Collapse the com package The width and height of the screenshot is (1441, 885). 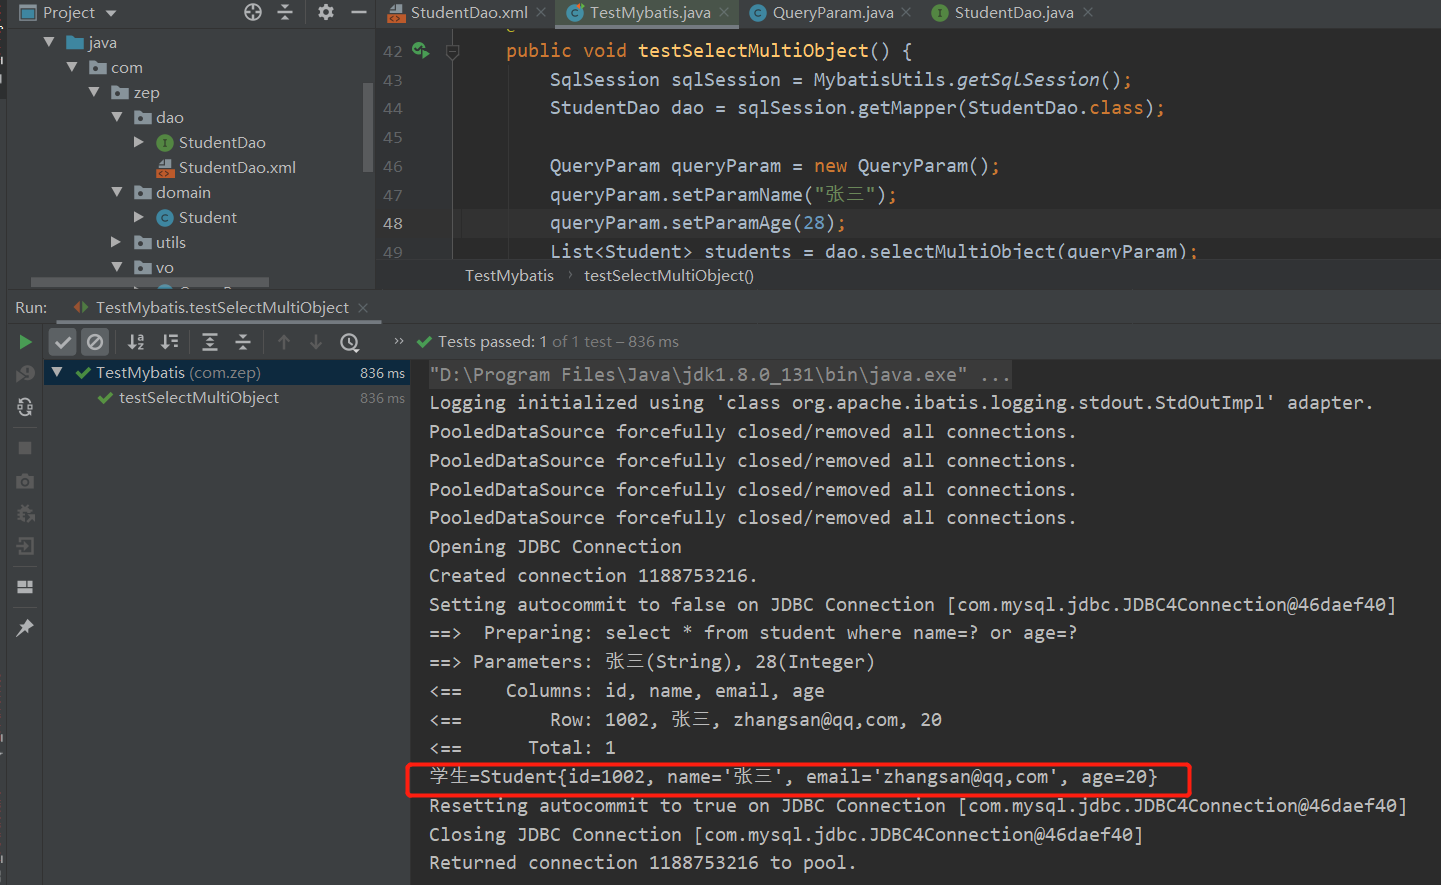coord(72,67)
